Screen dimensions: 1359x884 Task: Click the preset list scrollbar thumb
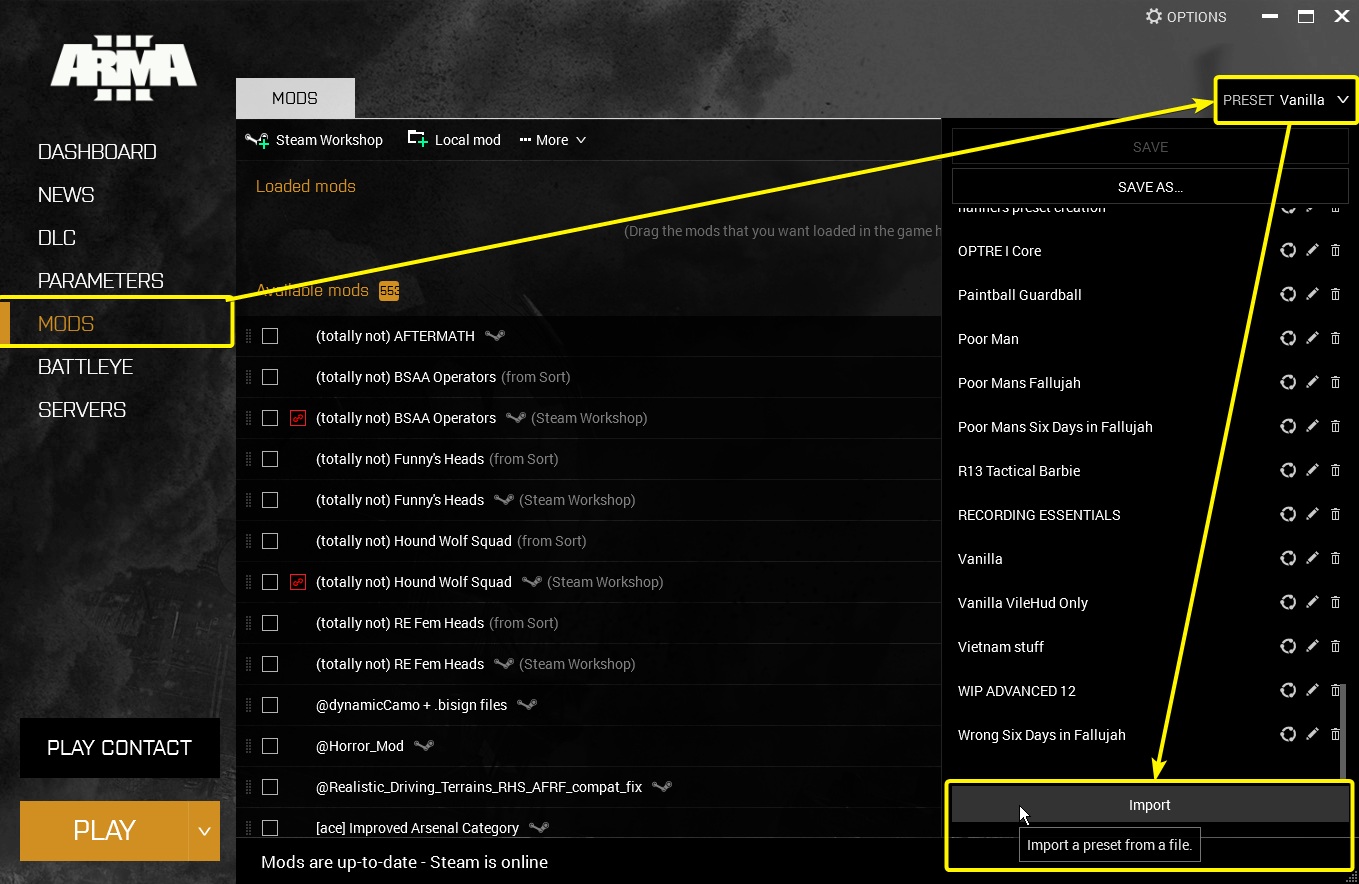pyautogui.click(x=1343, y=733)
